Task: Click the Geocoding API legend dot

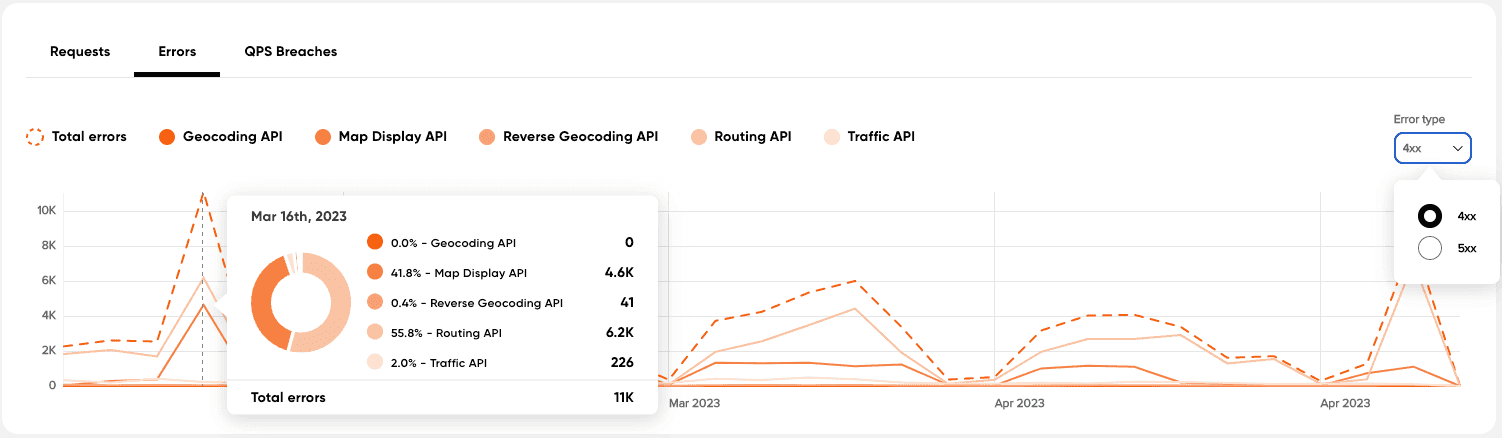Action: [167, 137]
